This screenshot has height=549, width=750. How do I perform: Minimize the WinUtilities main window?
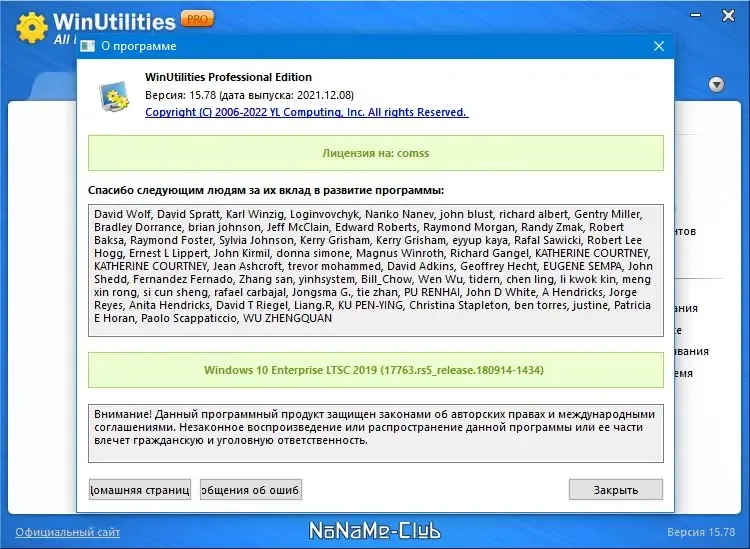point(695,15)
